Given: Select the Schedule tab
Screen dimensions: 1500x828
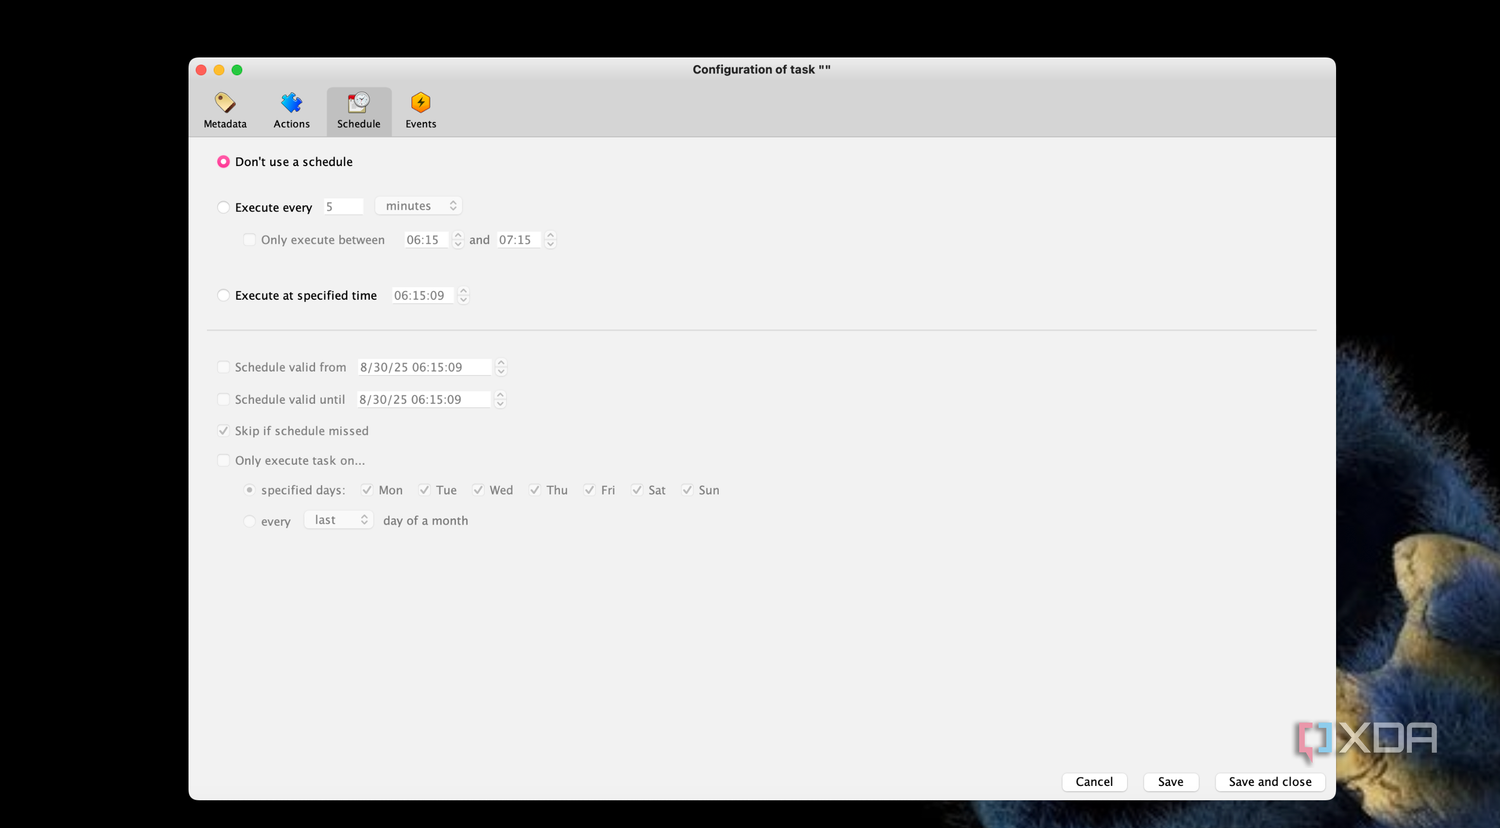Looking at the screenshot, I should [x=359, y=111].
